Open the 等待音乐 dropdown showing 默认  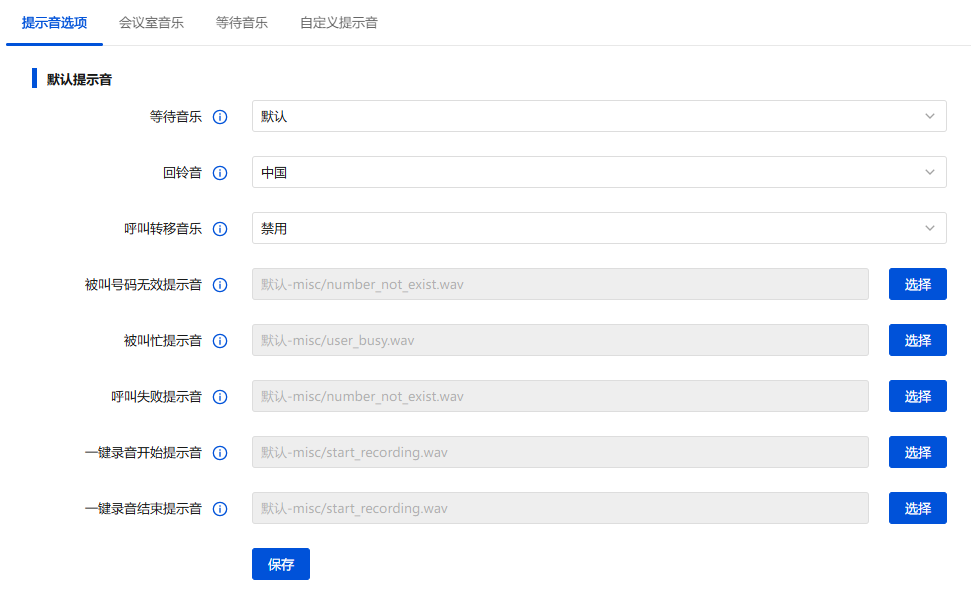[x=598, y=116]
